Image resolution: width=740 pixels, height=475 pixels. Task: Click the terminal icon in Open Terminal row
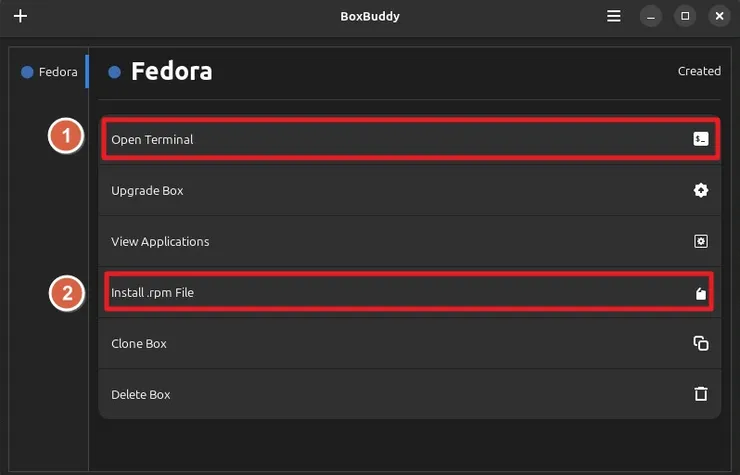pos(701,139)
